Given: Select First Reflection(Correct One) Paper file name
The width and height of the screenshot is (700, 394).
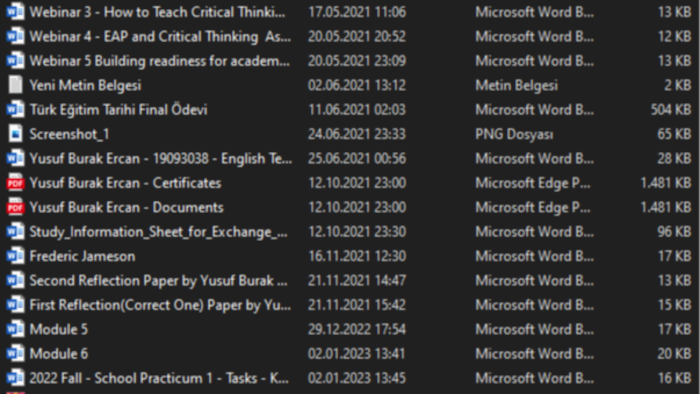Looking at the screenshot, I should pos(160,305).
